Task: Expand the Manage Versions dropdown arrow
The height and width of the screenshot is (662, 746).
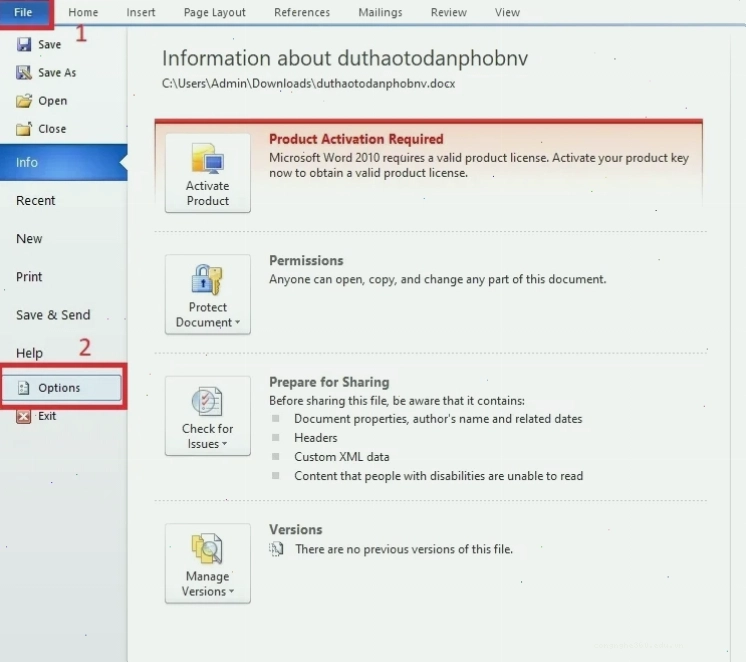Action: tap(232, 591)
